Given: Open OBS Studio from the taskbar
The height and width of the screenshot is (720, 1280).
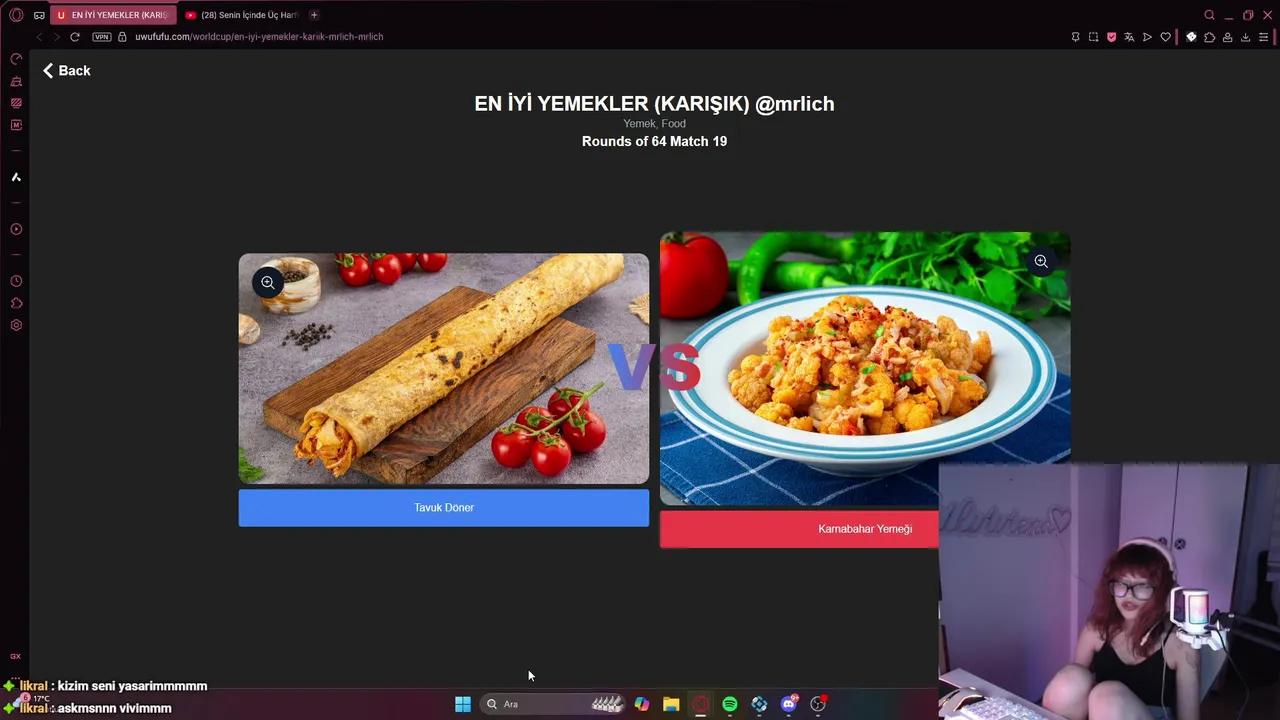Looking at the screenshot, I should tap(818, 704).
